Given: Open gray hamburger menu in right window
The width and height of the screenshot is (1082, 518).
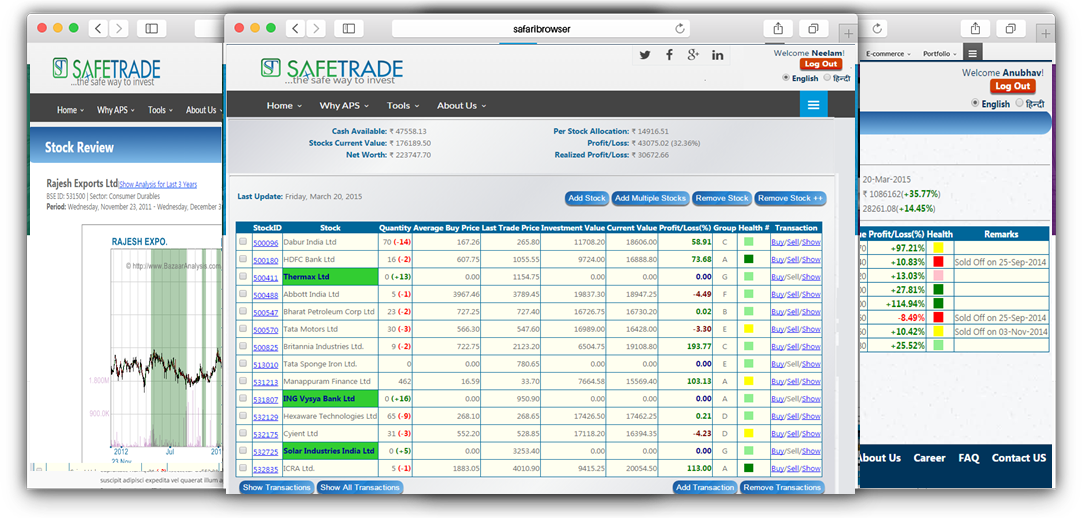Looking at the screenshot, I should pyautogui.click(x=972, y=53).
